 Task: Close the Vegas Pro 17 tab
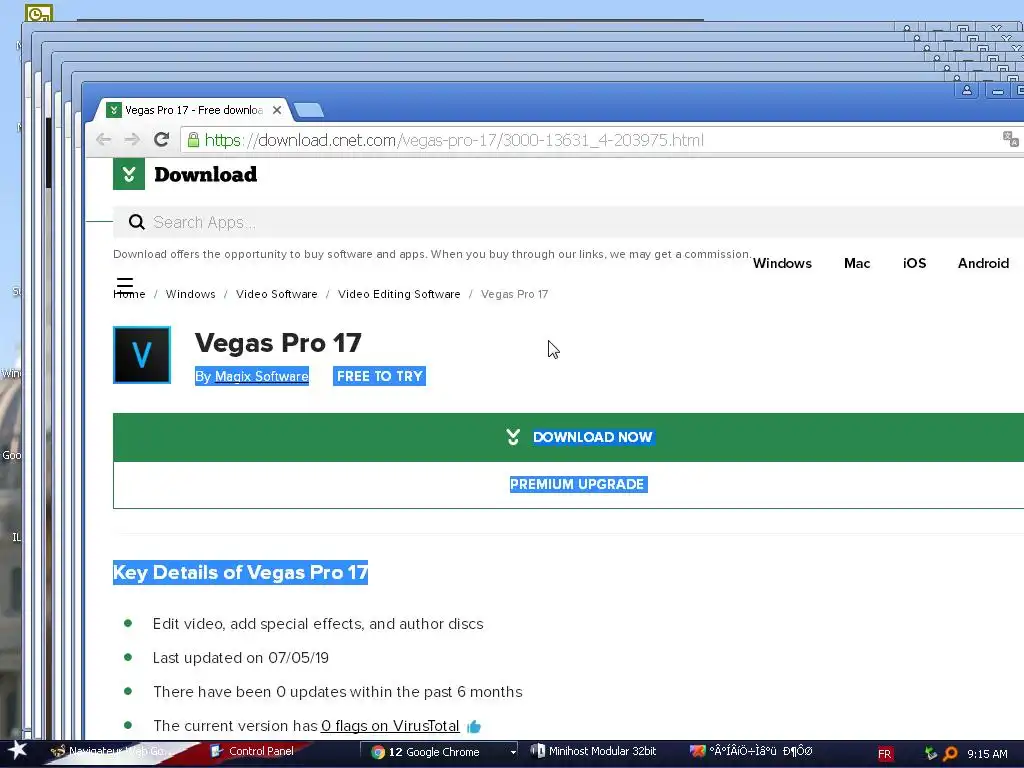tap(277, 110)
